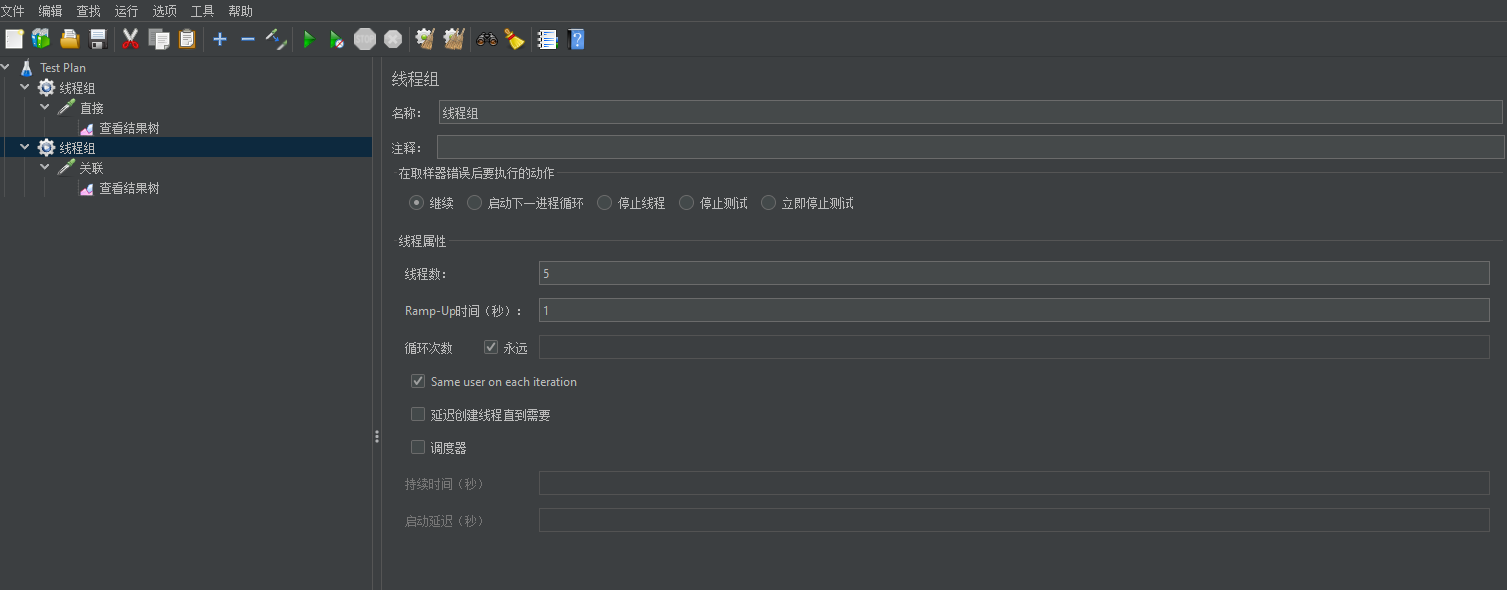Click the green Start test button
Viewport: 1507px width, 590px height.
309,39
